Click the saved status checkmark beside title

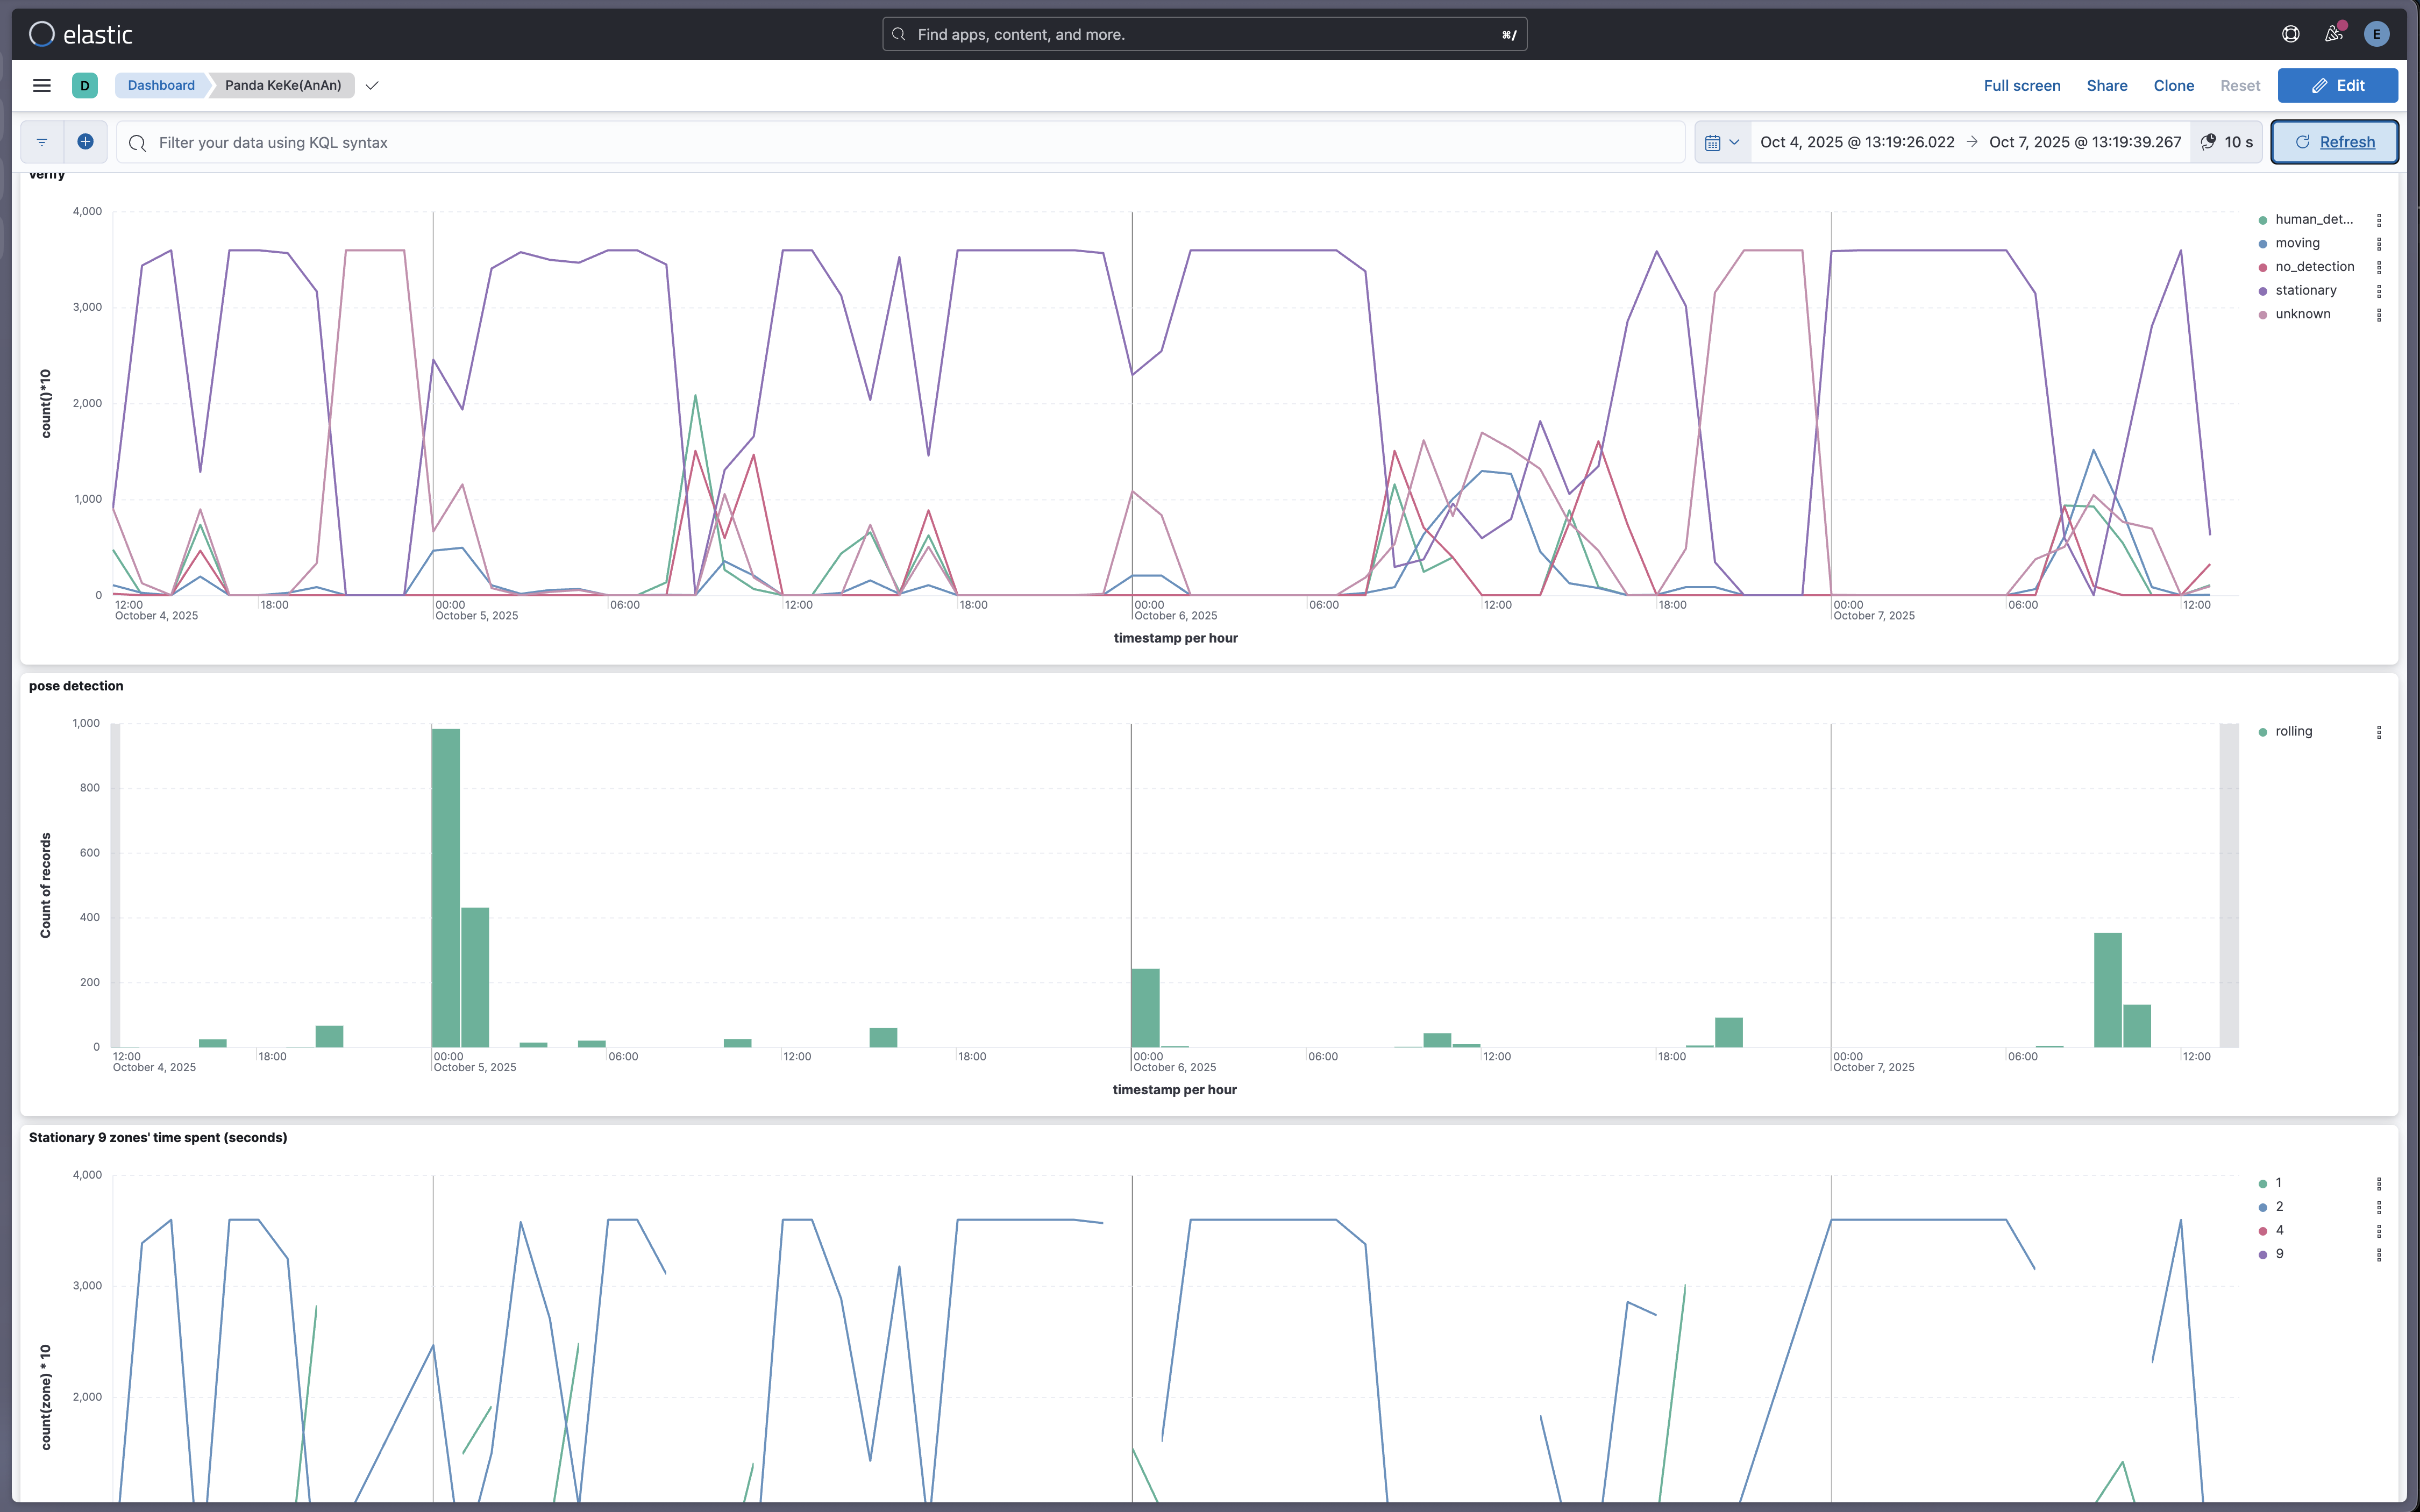tap(372, 85)
